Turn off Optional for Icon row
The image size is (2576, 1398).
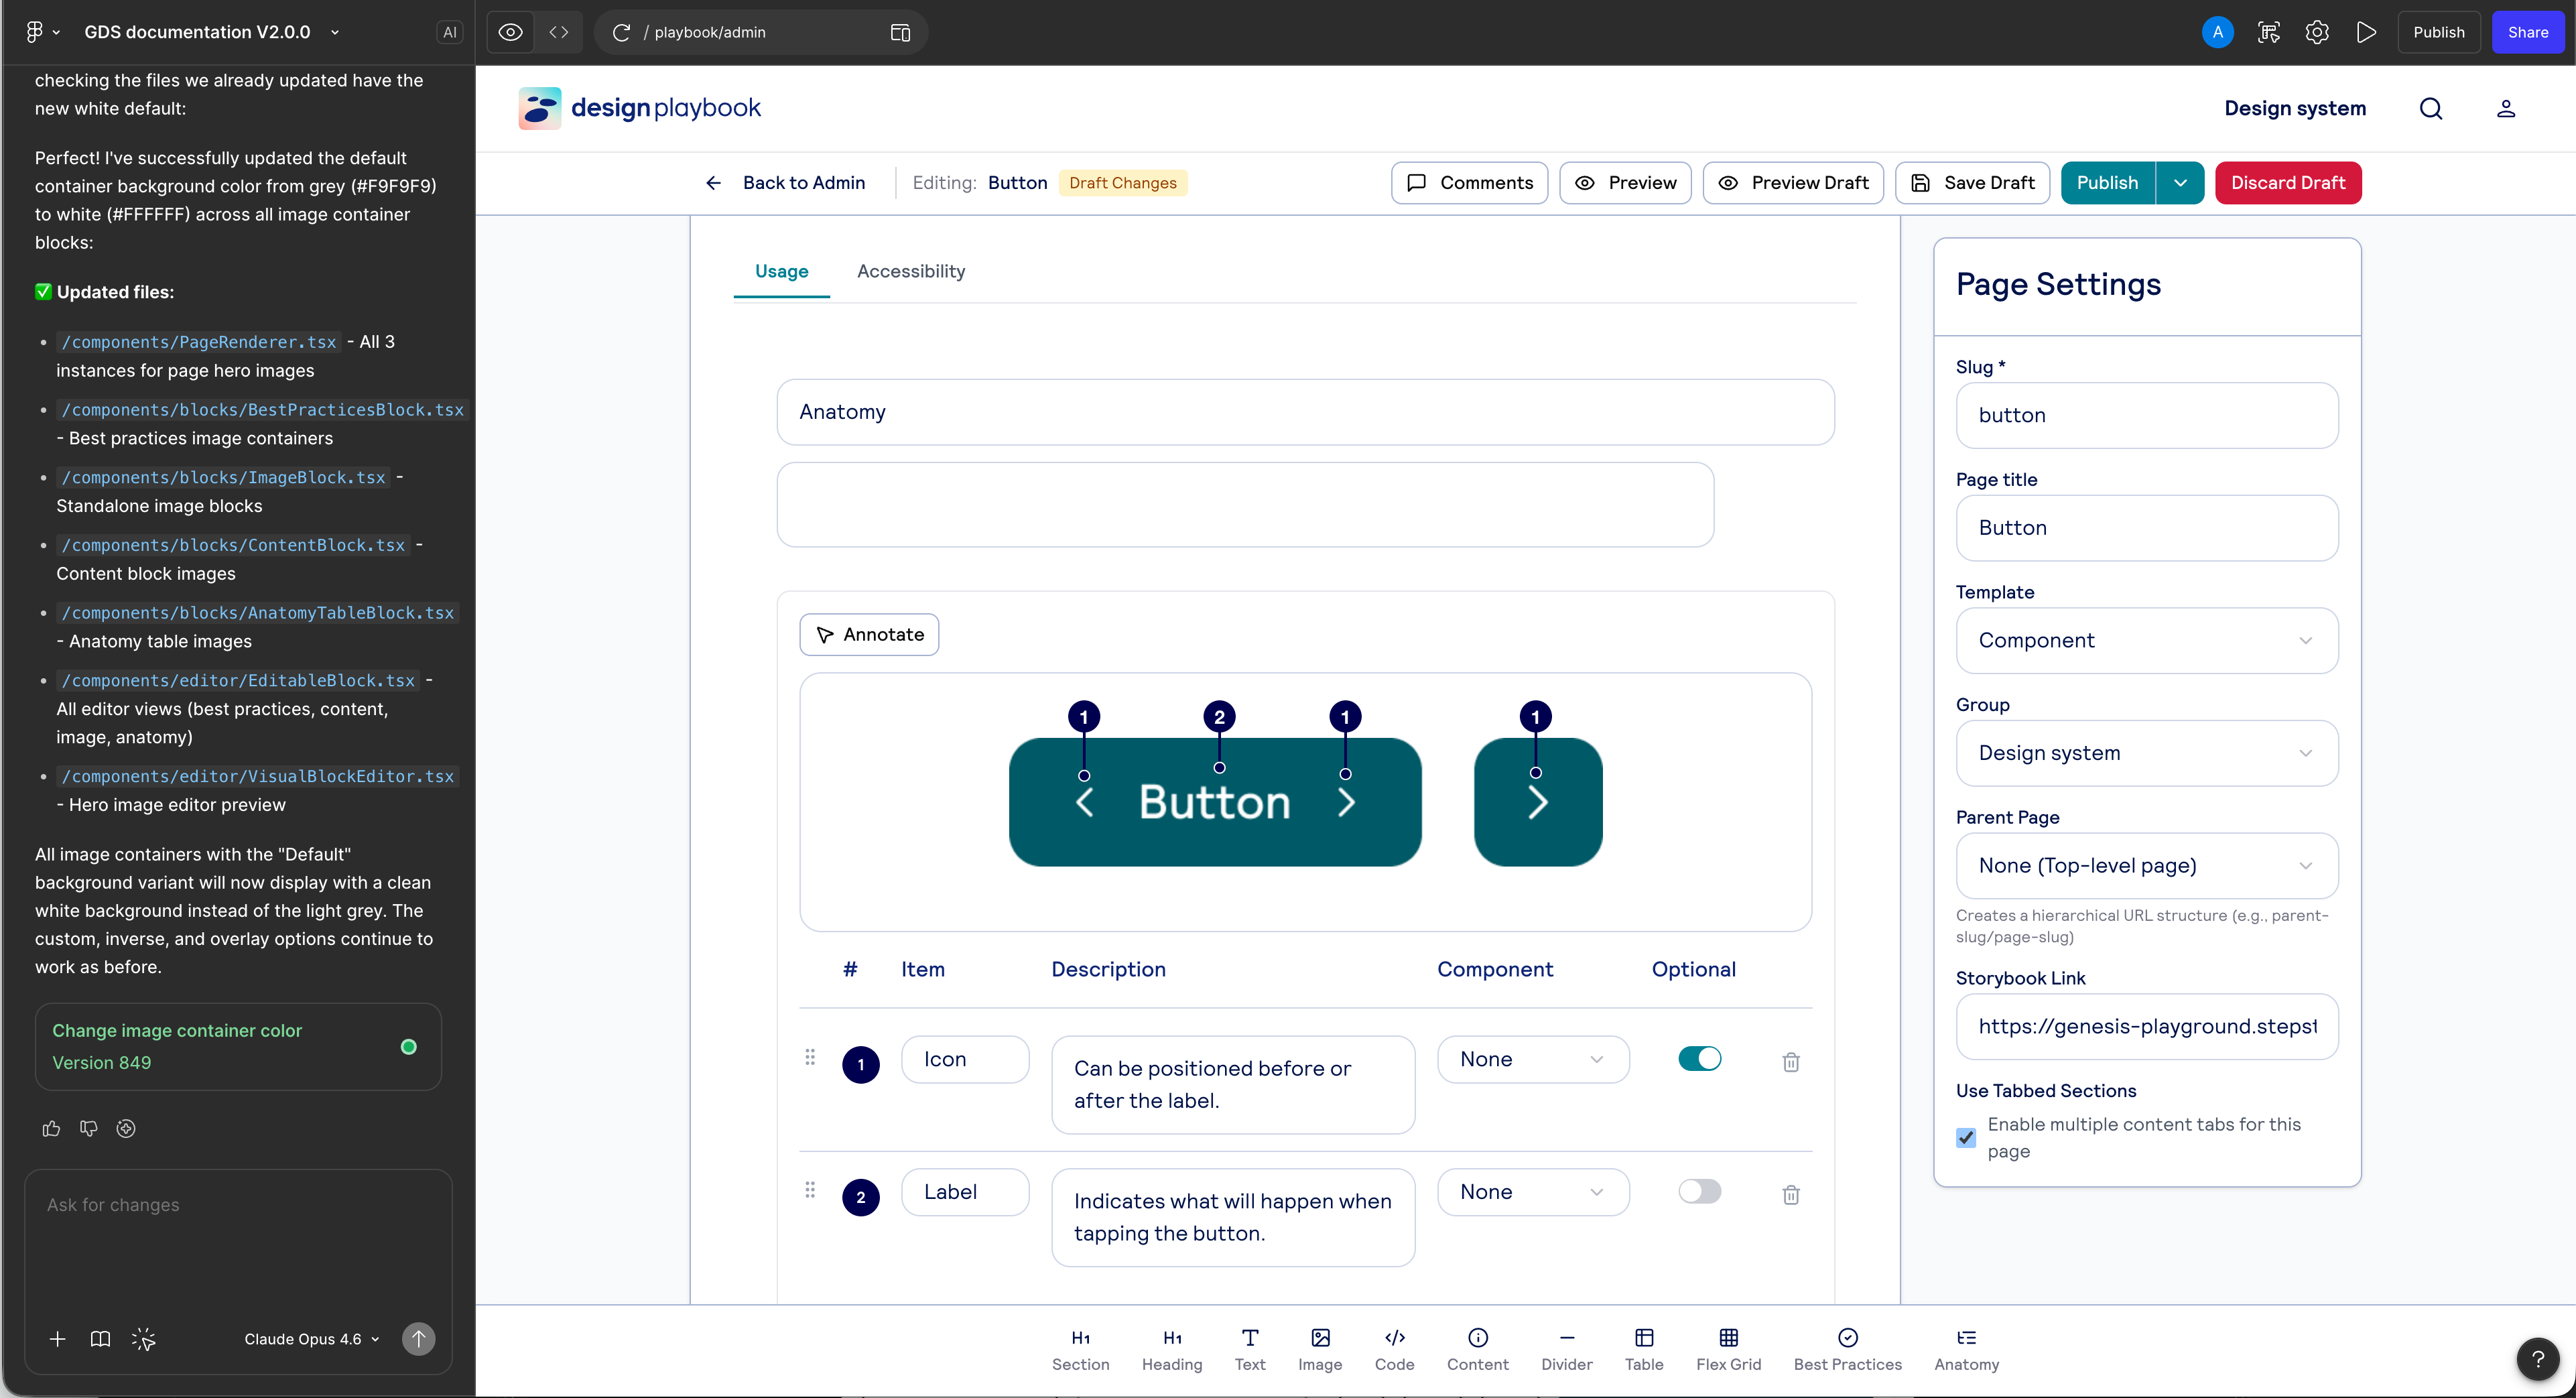tap(1699, 1059)
